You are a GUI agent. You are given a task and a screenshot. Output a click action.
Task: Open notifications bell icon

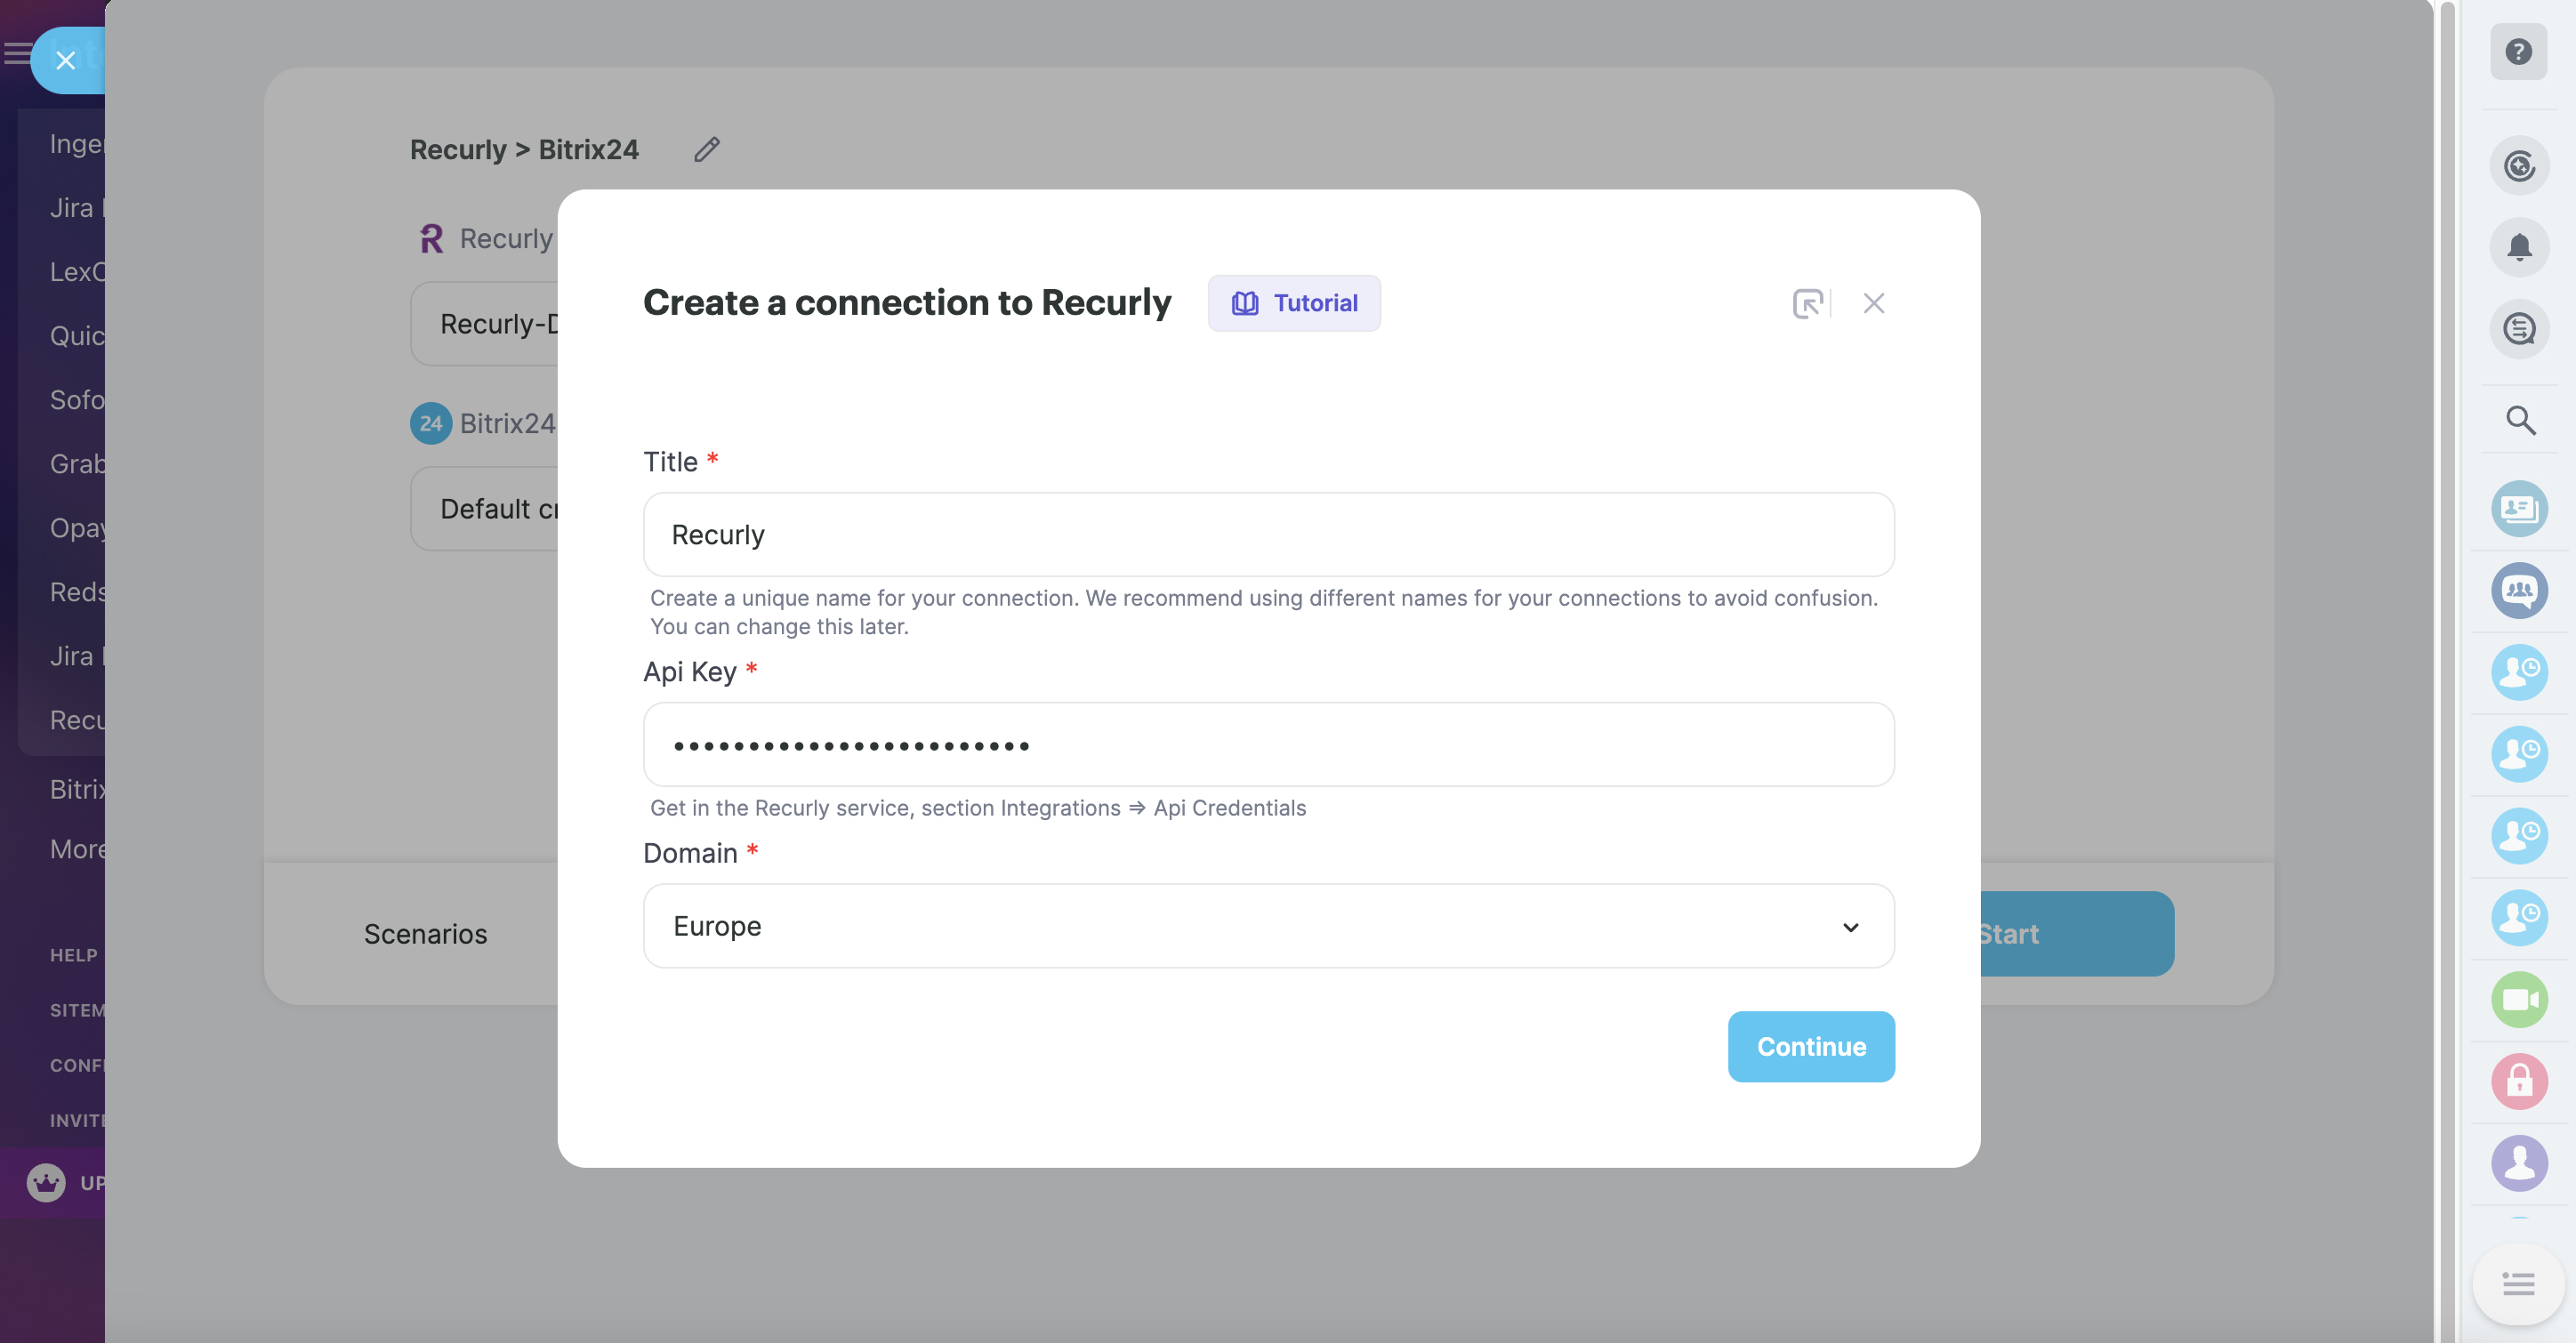coord(2518,247)
